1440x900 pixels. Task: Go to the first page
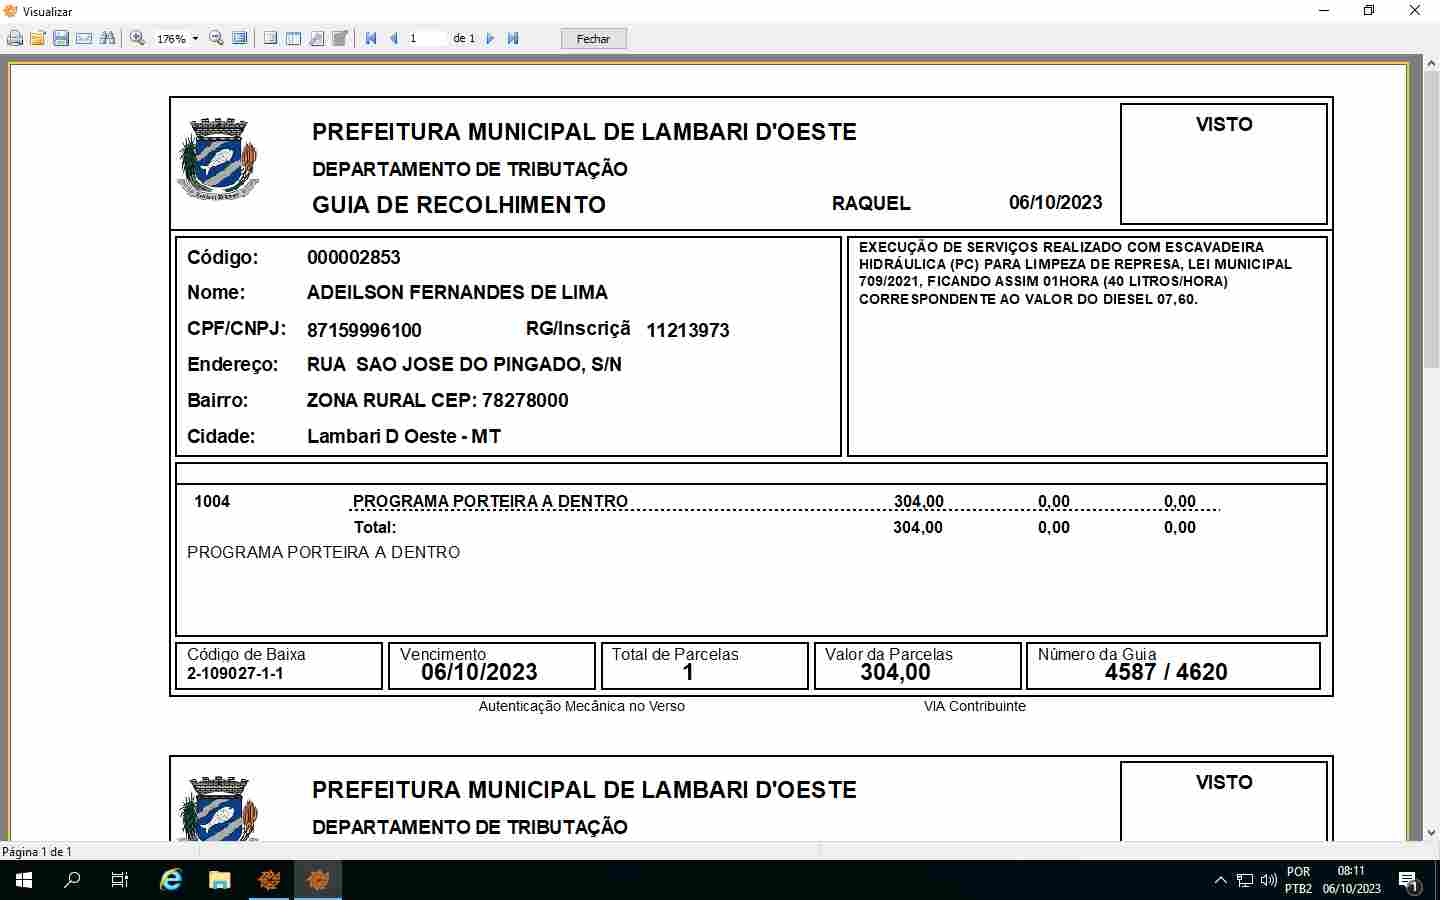[x=371, y=39]
